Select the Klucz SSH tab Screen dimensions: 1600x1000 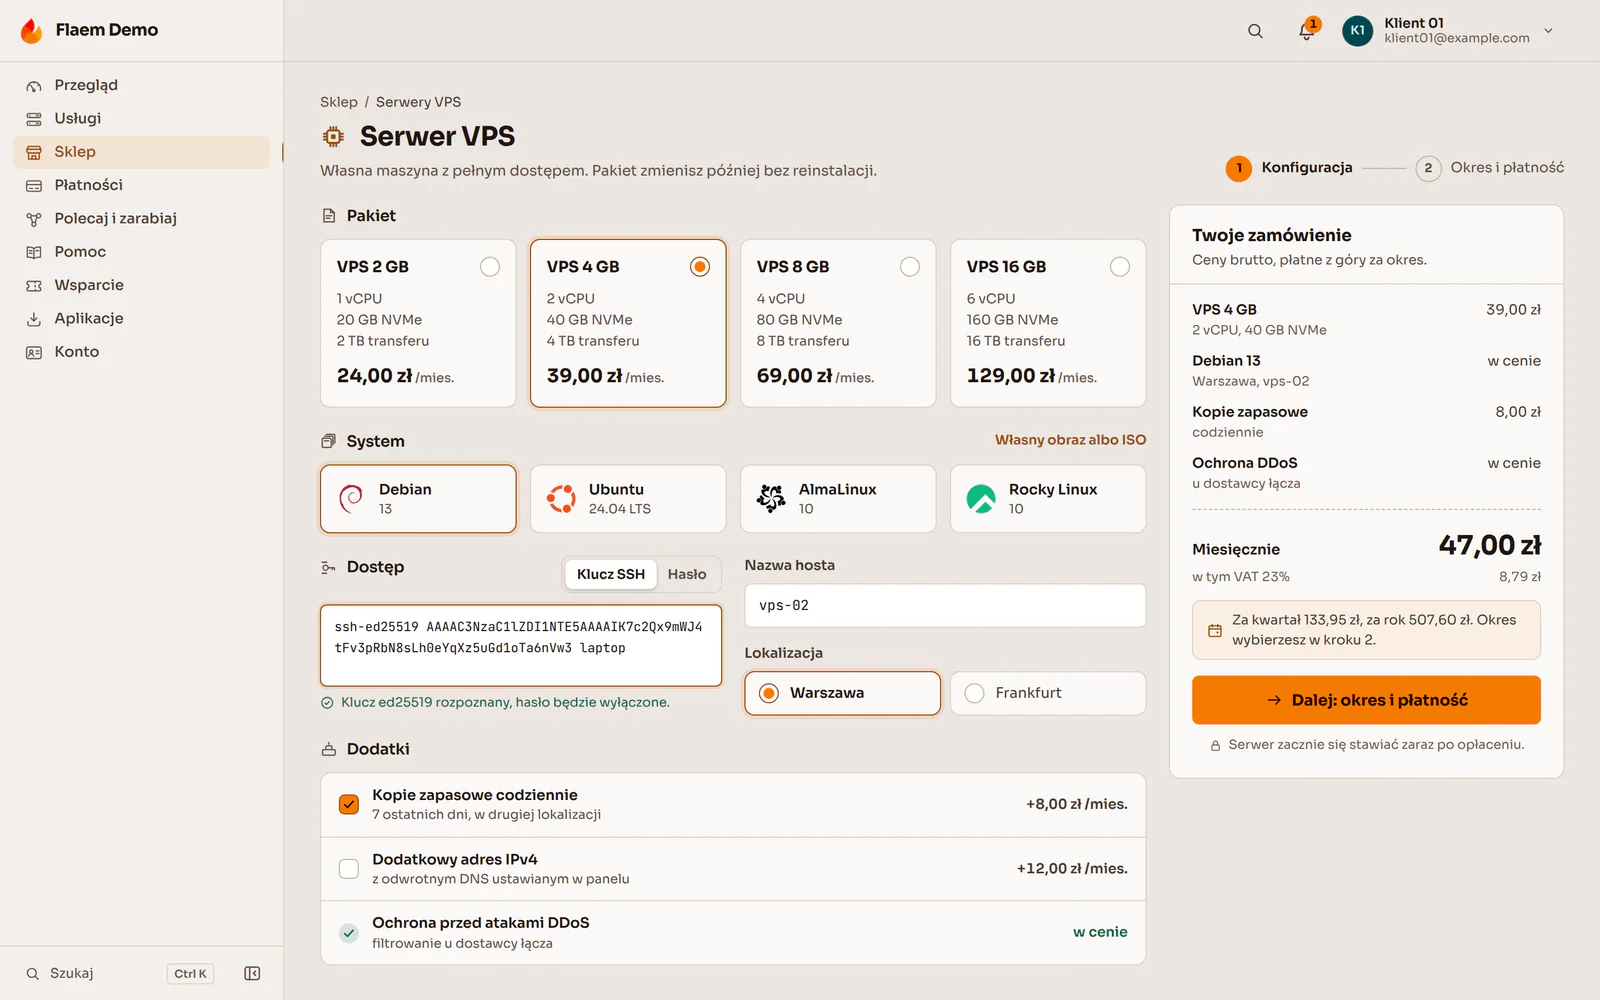pos(611,574)
